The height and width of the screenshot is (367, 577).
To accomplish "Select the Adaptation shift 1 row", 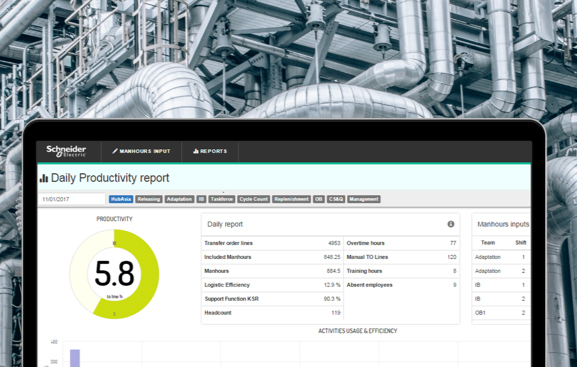I will (x=501, y=257).
